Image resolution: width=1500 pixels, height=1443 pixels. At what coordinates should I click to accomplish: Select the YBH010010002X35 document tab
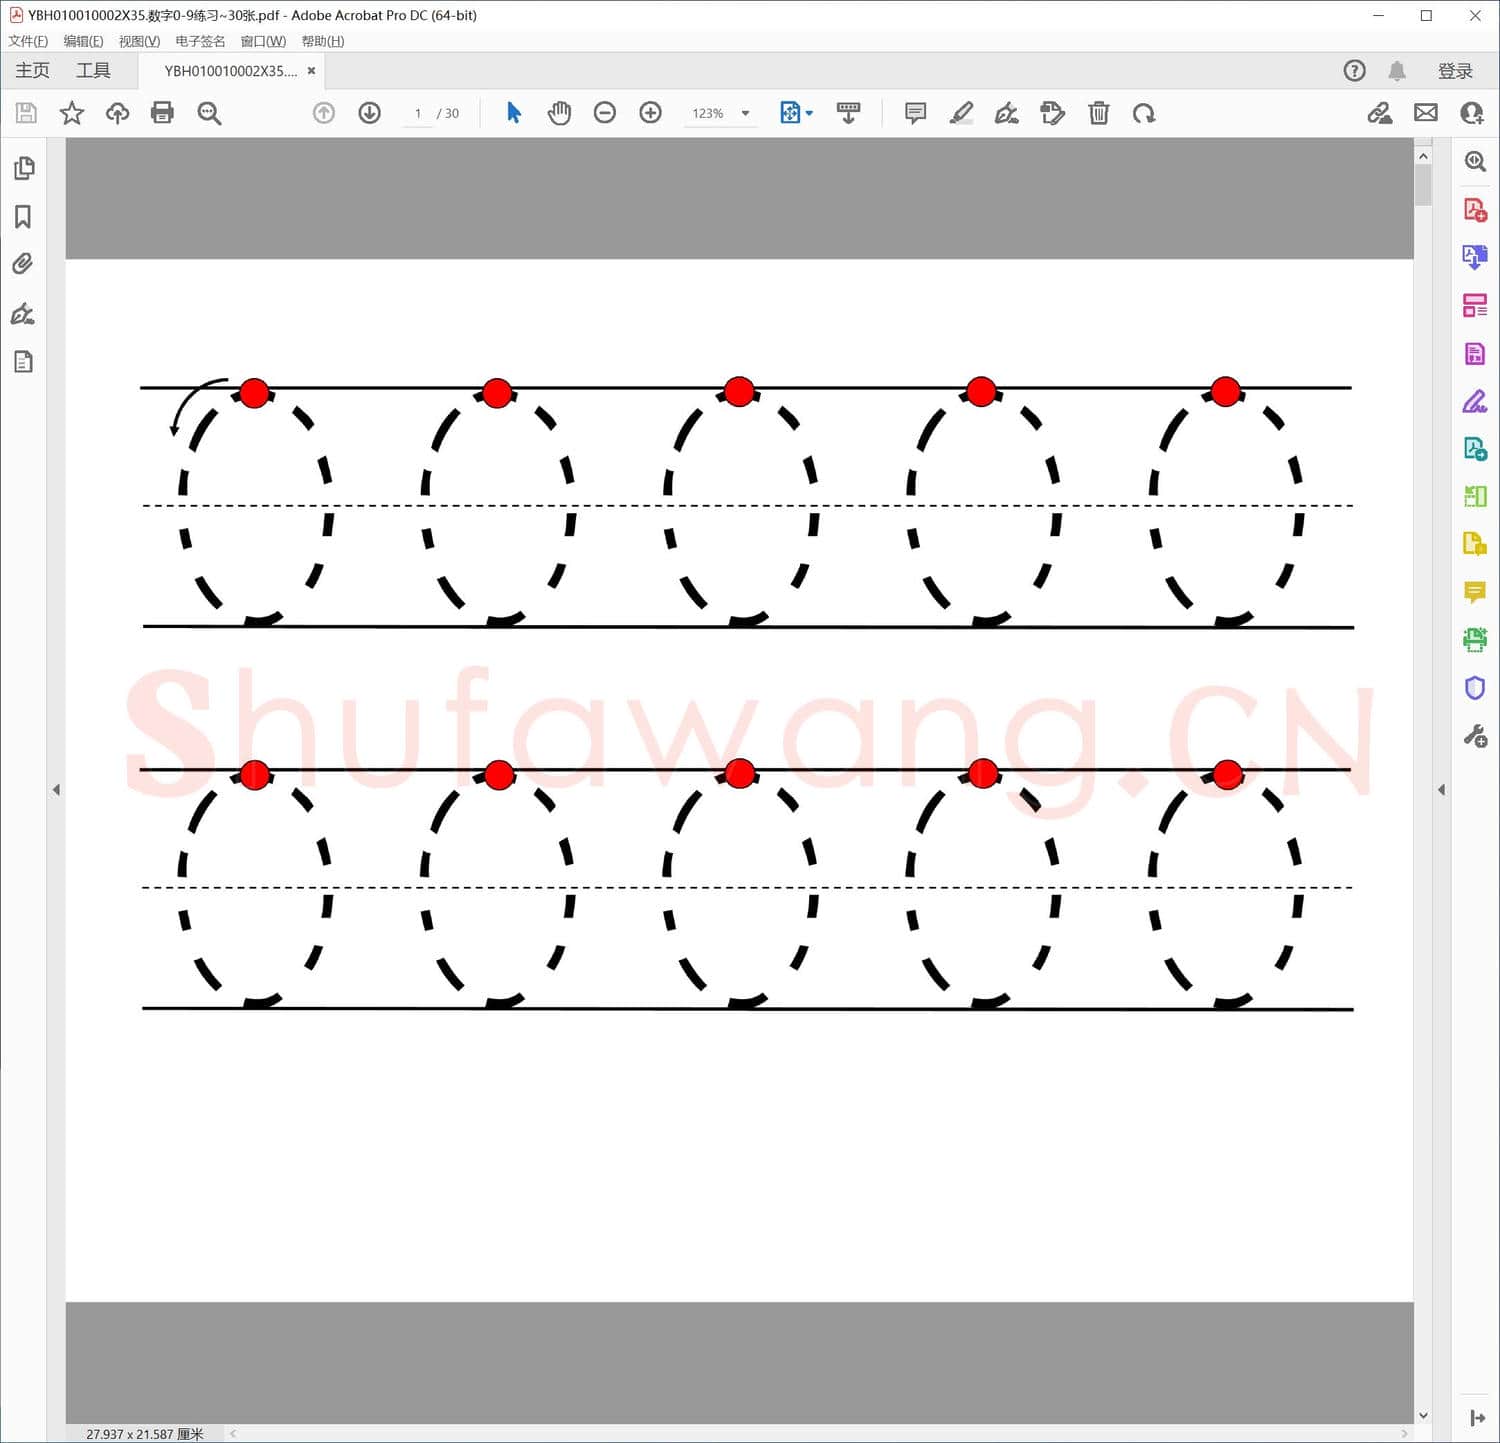tap(231, 71)
